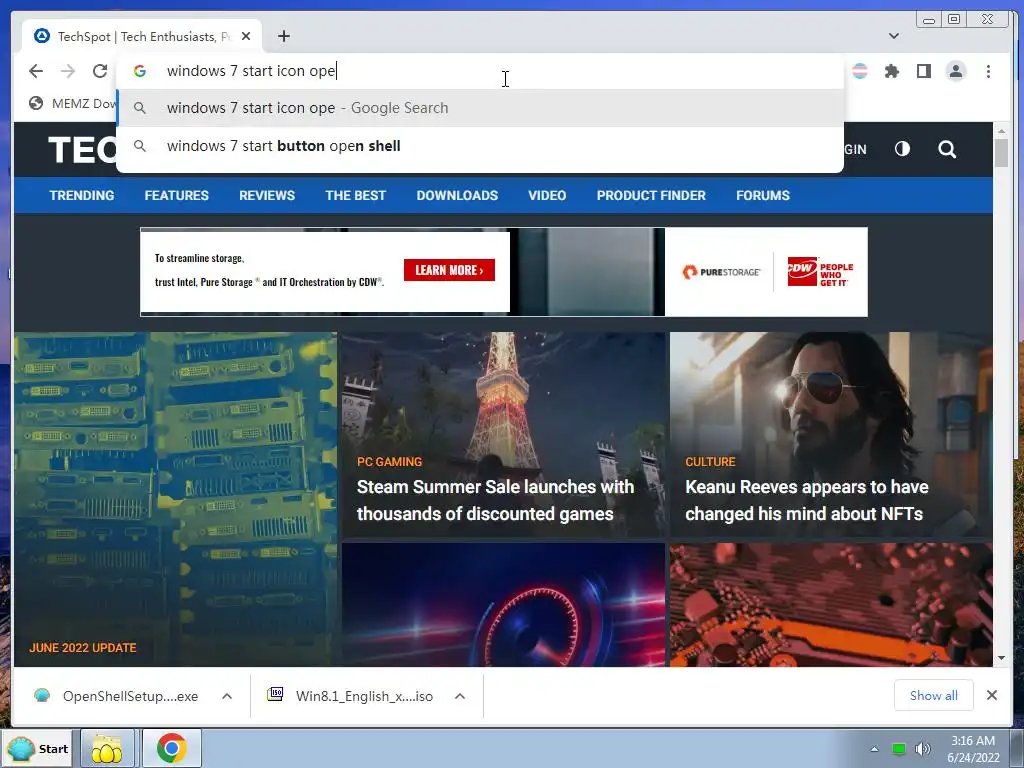1024x768 pixels.
Task: Click the Pure Storage logo in the ad
Action: (x=721, y=272)
